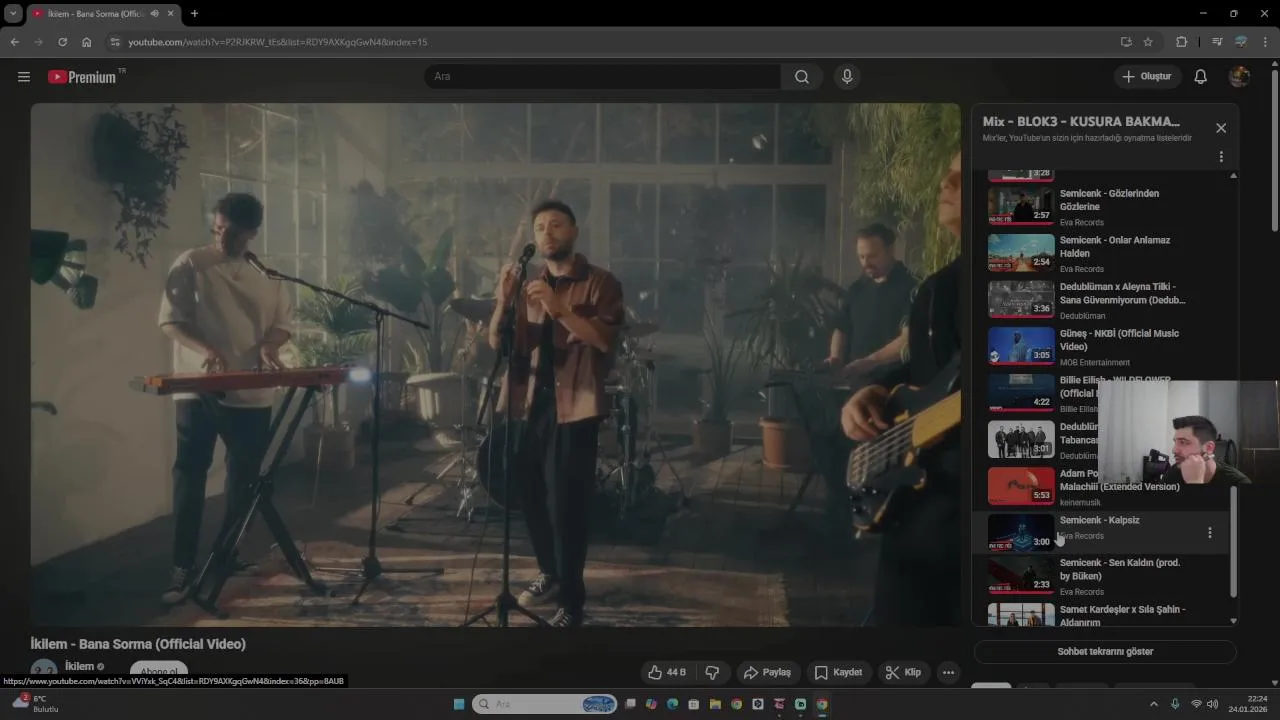Open browser extensions puzzle icon
1280x720 pixels.
pos(1181,42)
